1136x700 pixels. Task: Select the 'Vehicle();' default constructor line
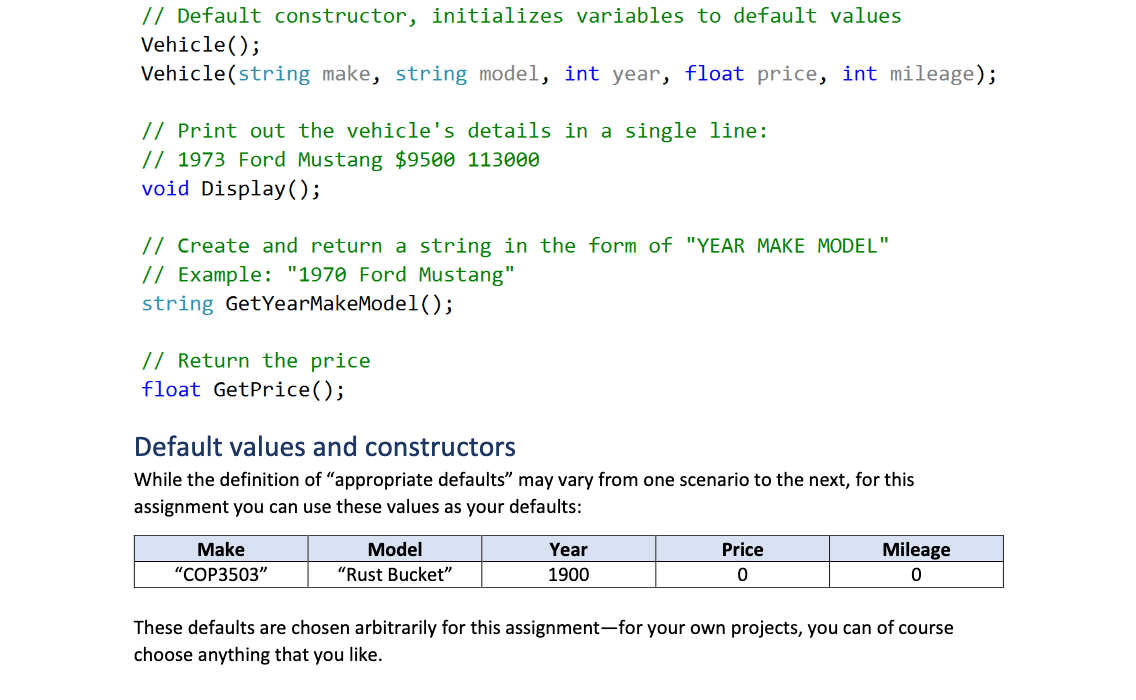pos(201,45)
